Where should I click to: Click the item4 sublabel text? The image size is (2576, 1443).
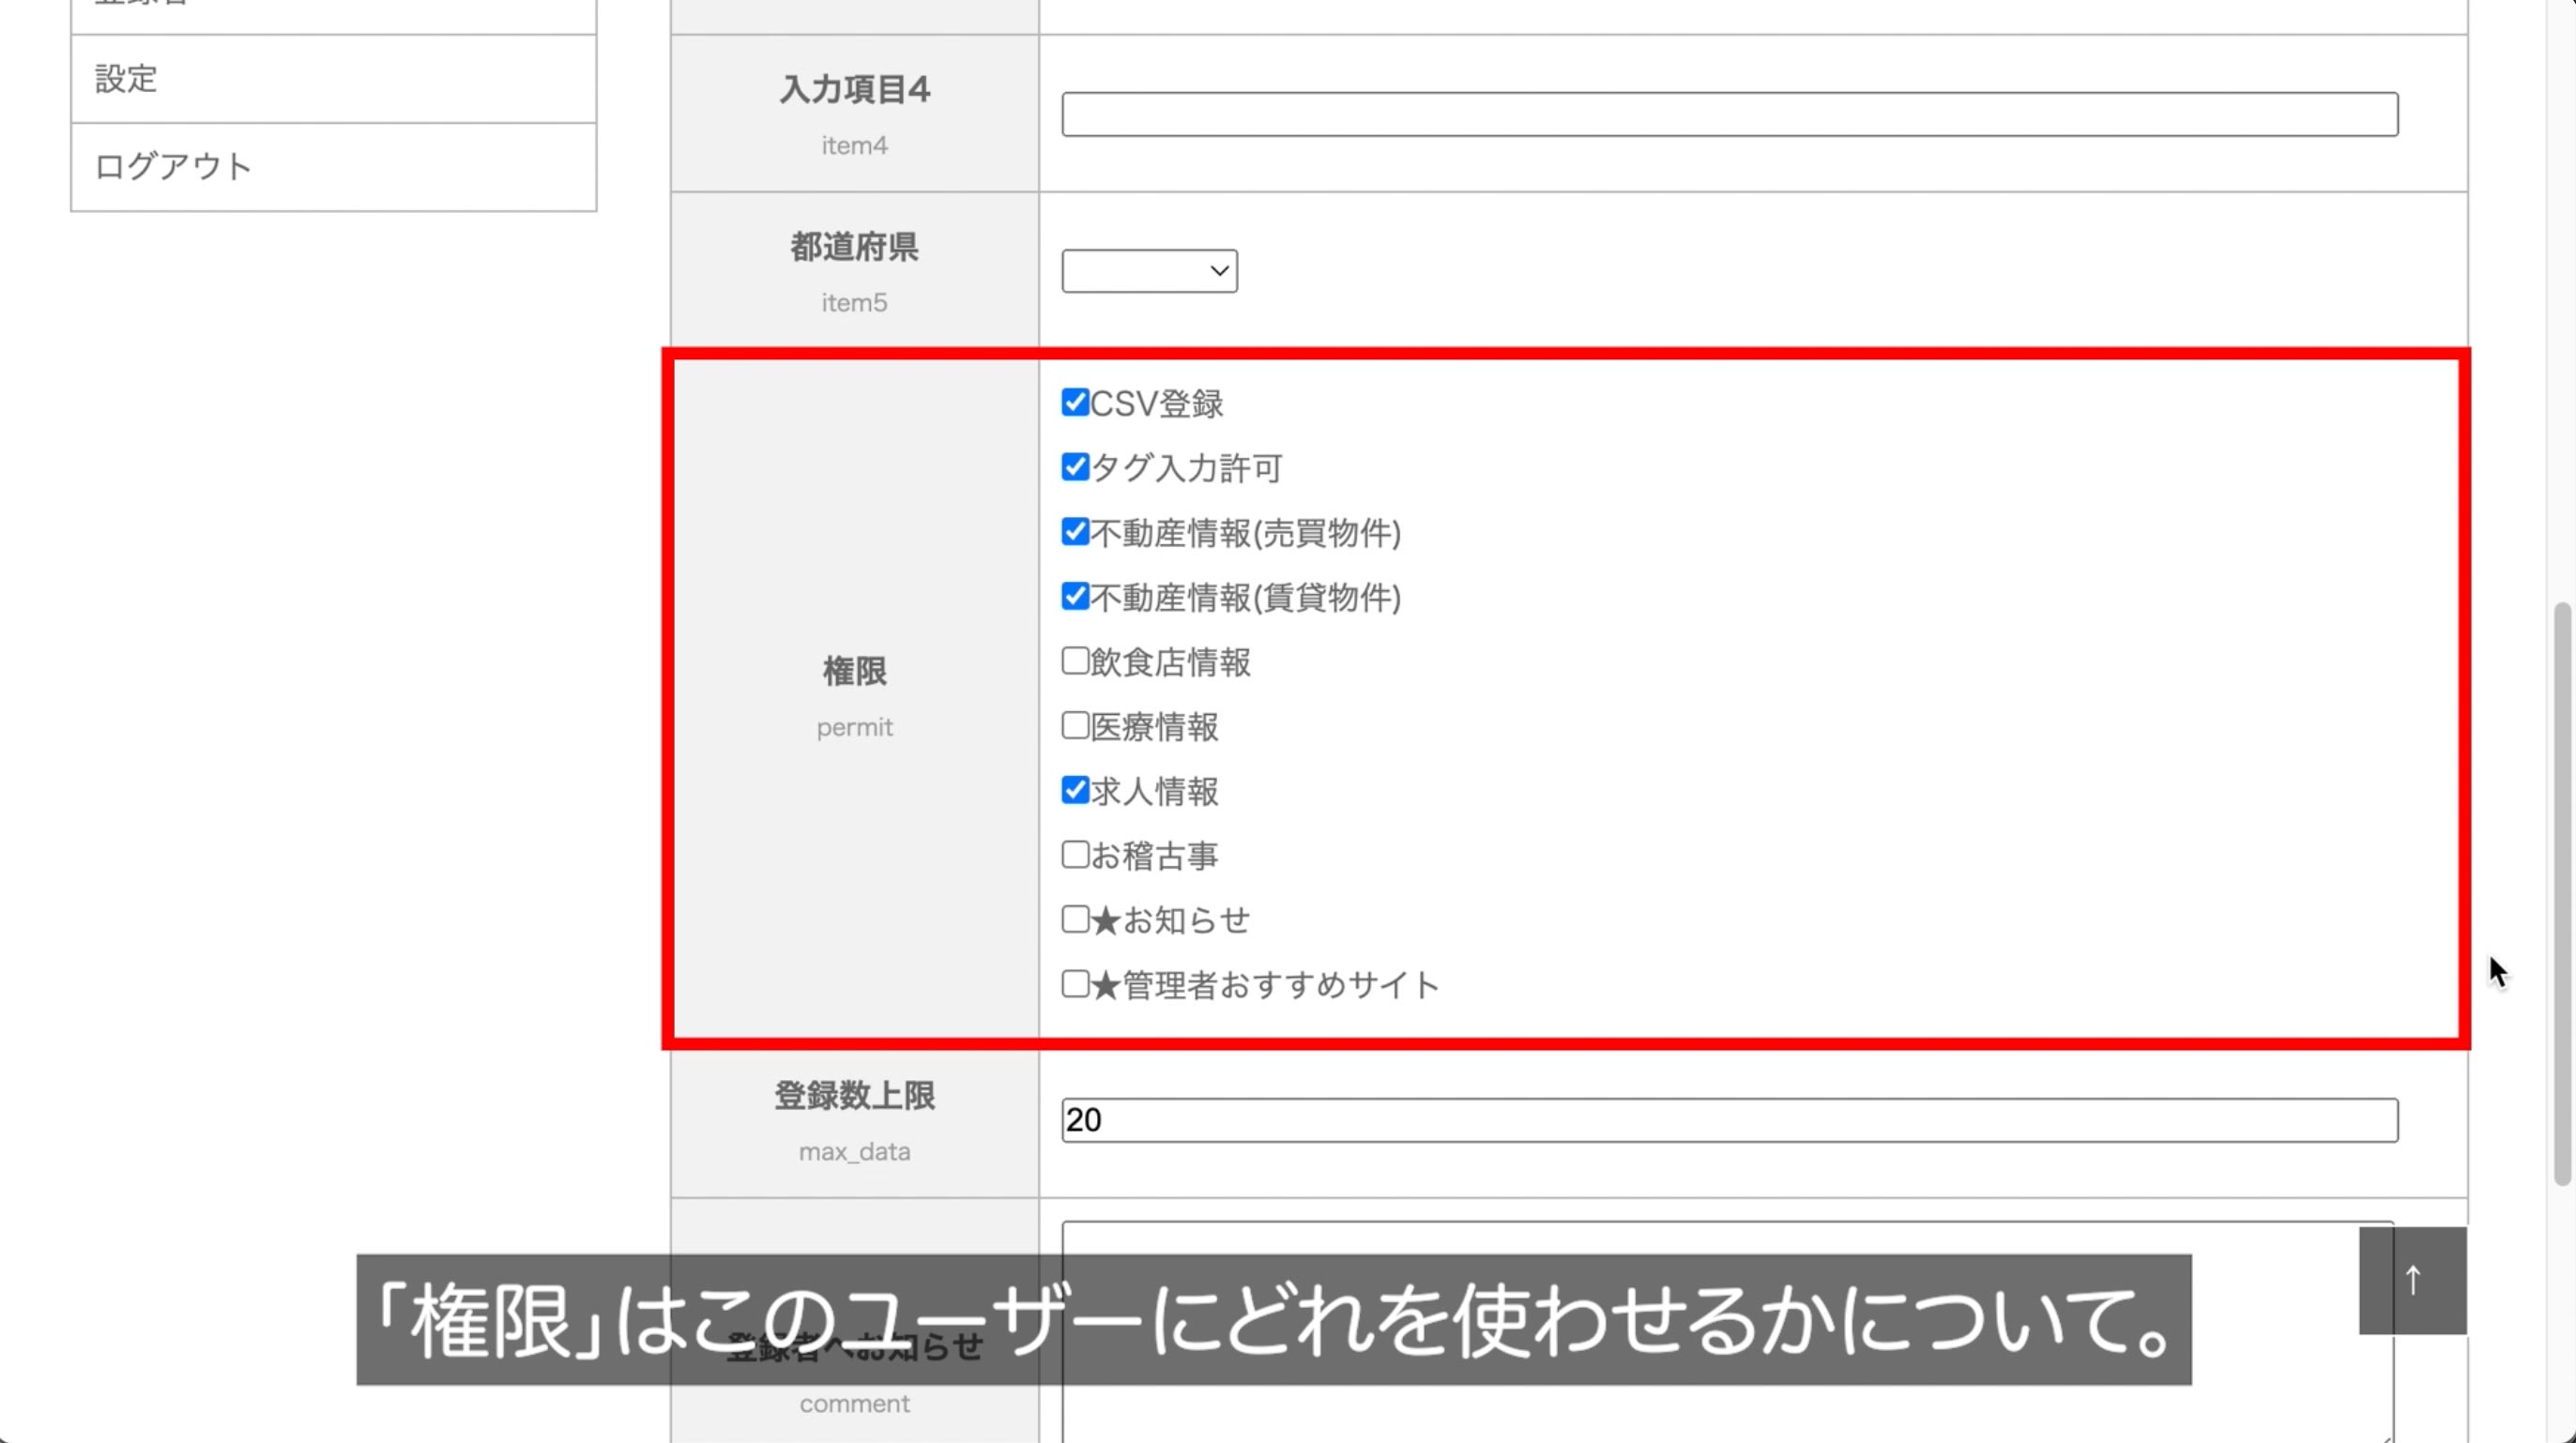[x=854, y=146]
